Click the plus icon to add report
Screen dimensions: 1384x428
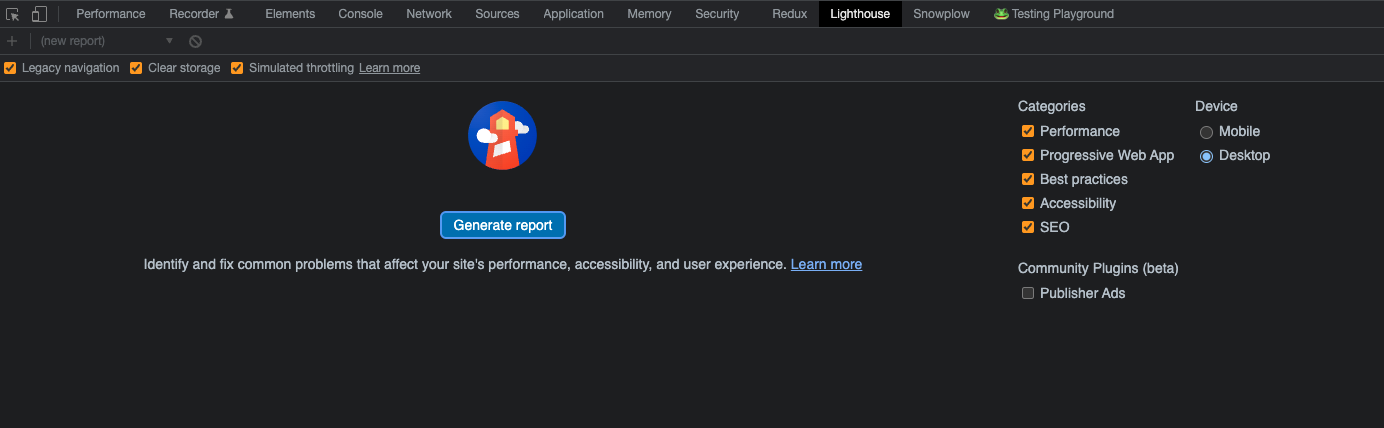pyautogui.click(x=12, y=41)
